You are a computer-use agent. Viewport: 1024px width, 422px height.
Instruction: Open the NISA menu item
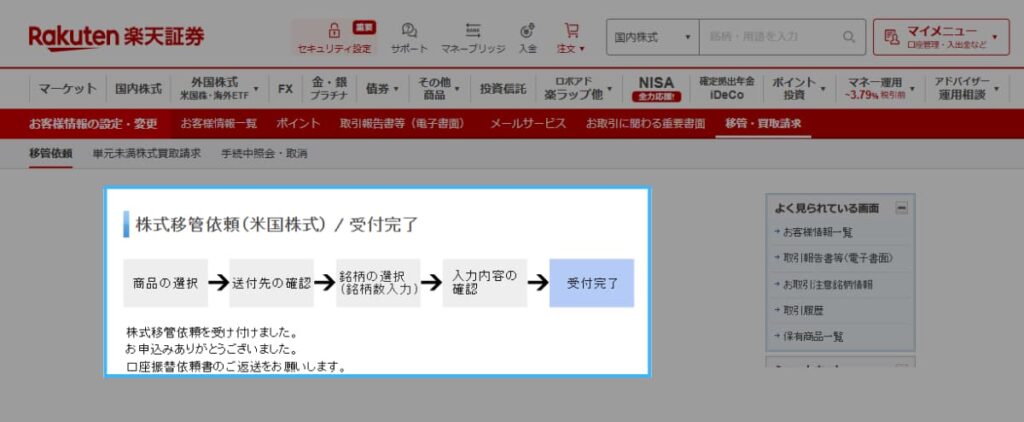coord(656,88)
